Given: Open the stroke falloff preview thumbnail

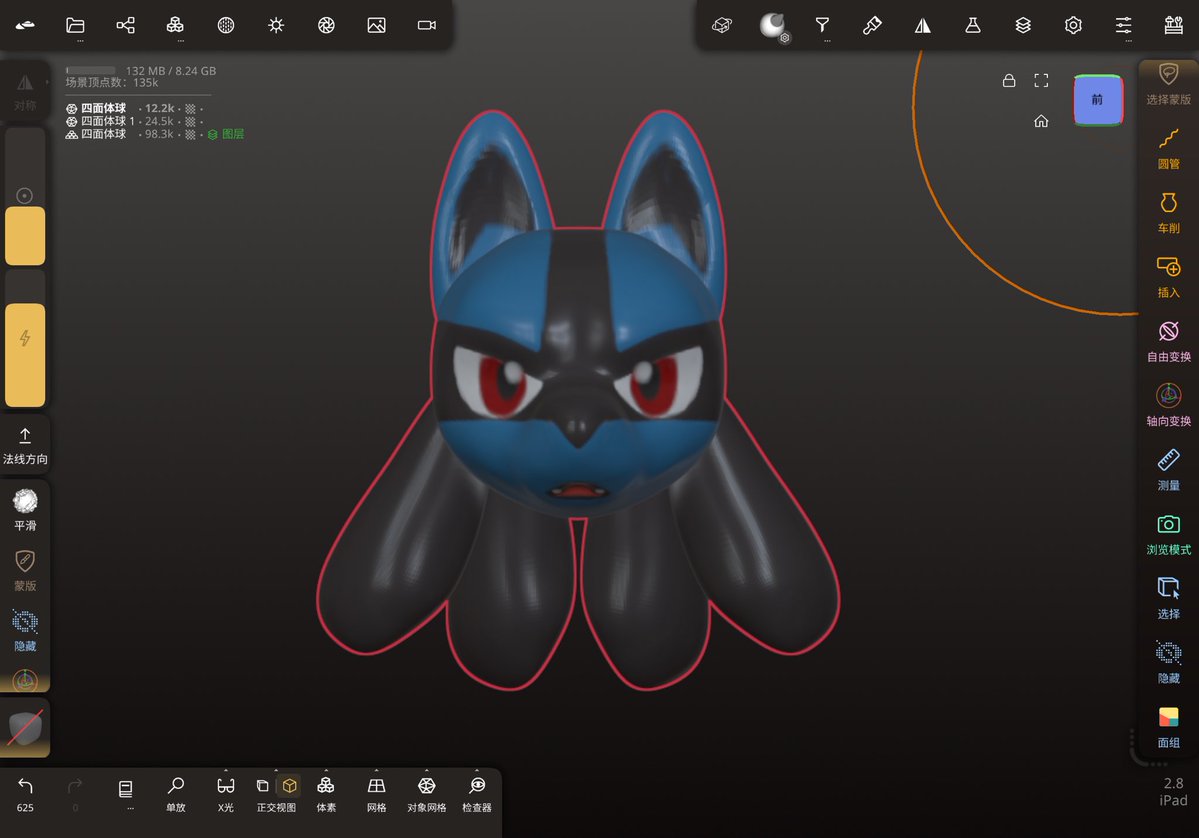Looking at the screenshot, I should (x=24, y=727).
